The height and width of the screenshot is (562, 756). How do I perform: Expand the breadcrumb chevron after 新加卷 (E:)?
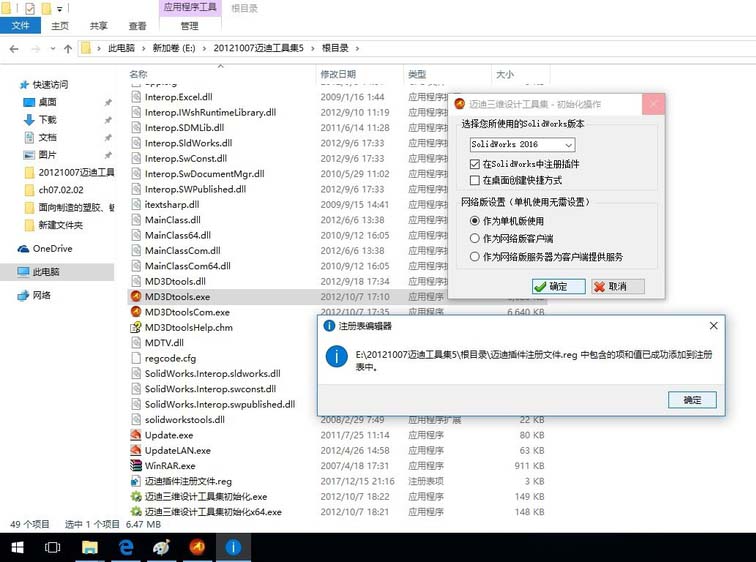[x=204, y=49]
